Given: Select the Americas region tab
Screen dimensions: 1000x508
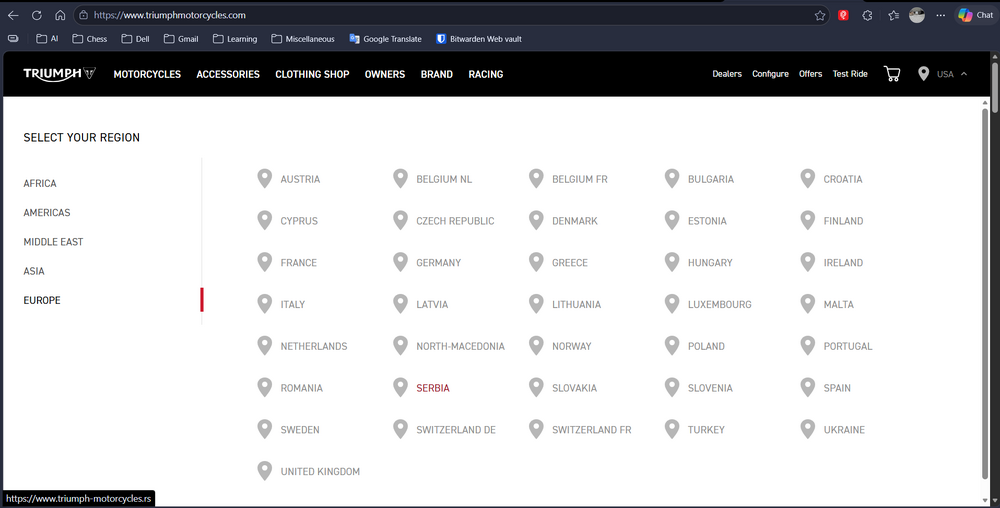Looking at the screenshot, I should tap(47, 213).
